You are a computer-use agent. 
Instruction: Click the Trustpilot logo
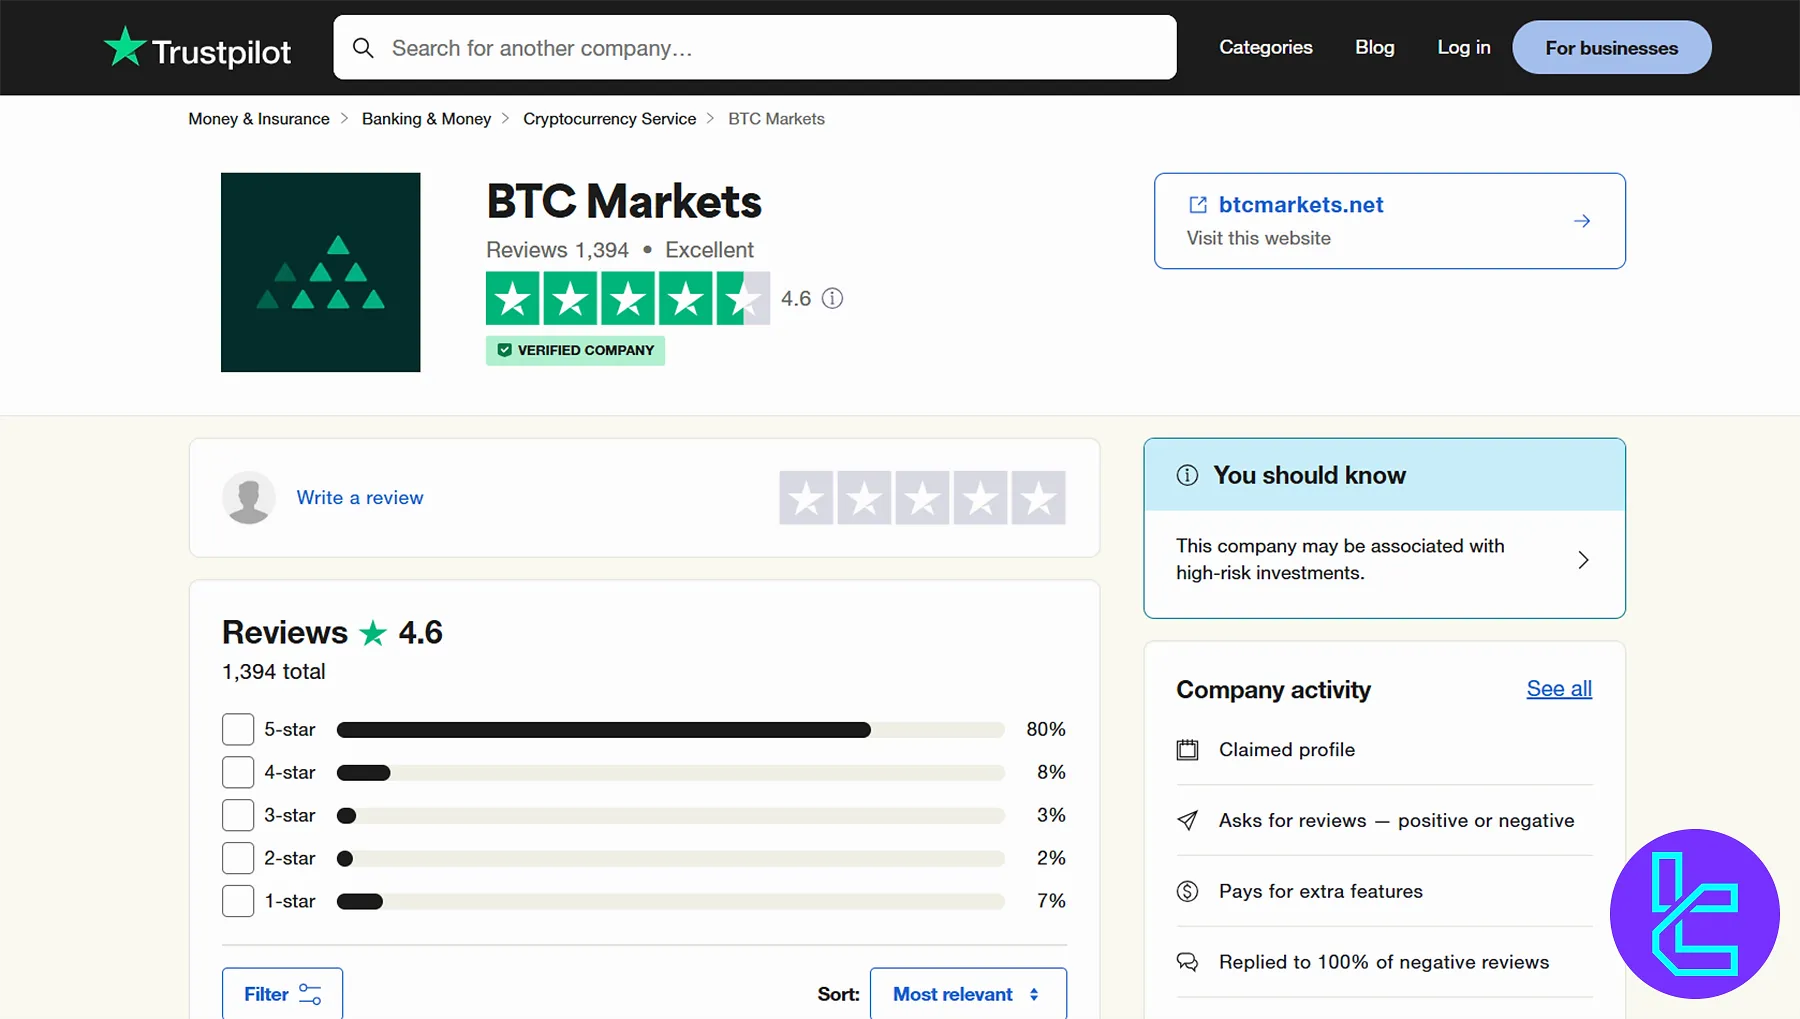(197, 48)
